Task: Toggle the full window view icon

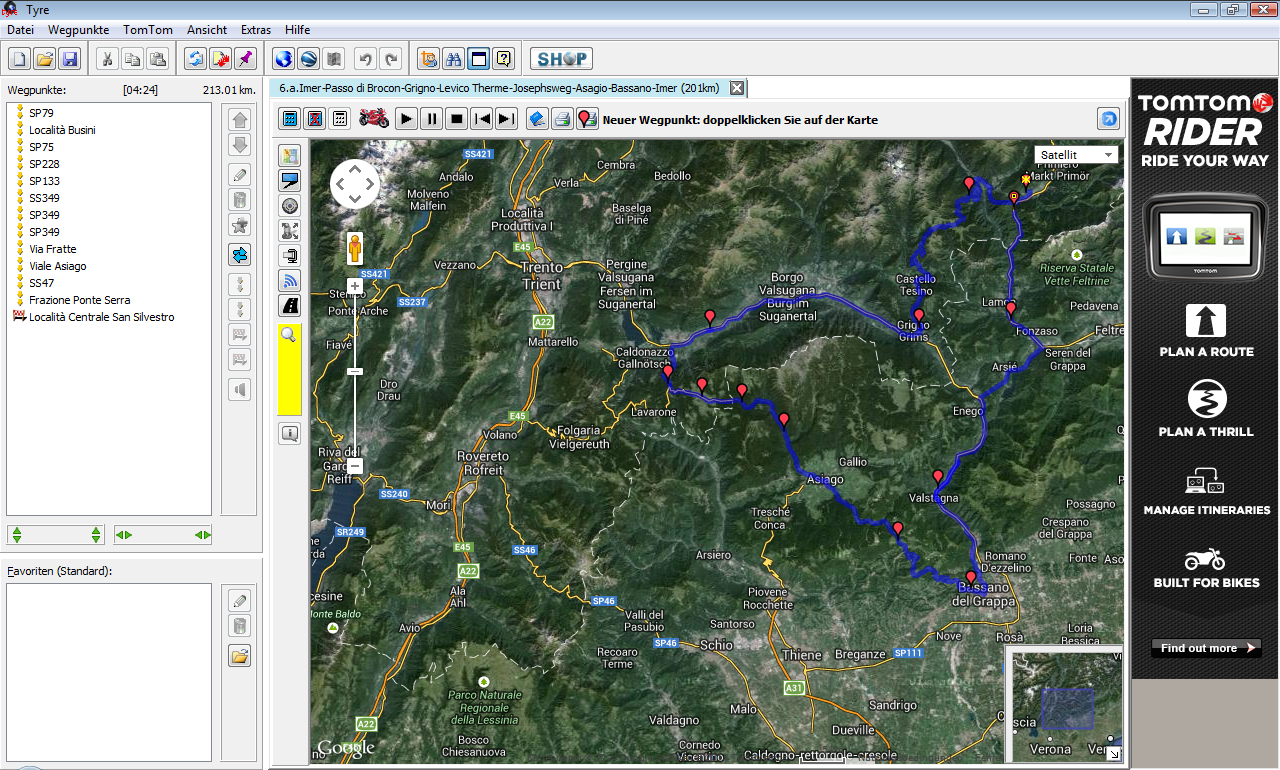Action: [479, 59]
